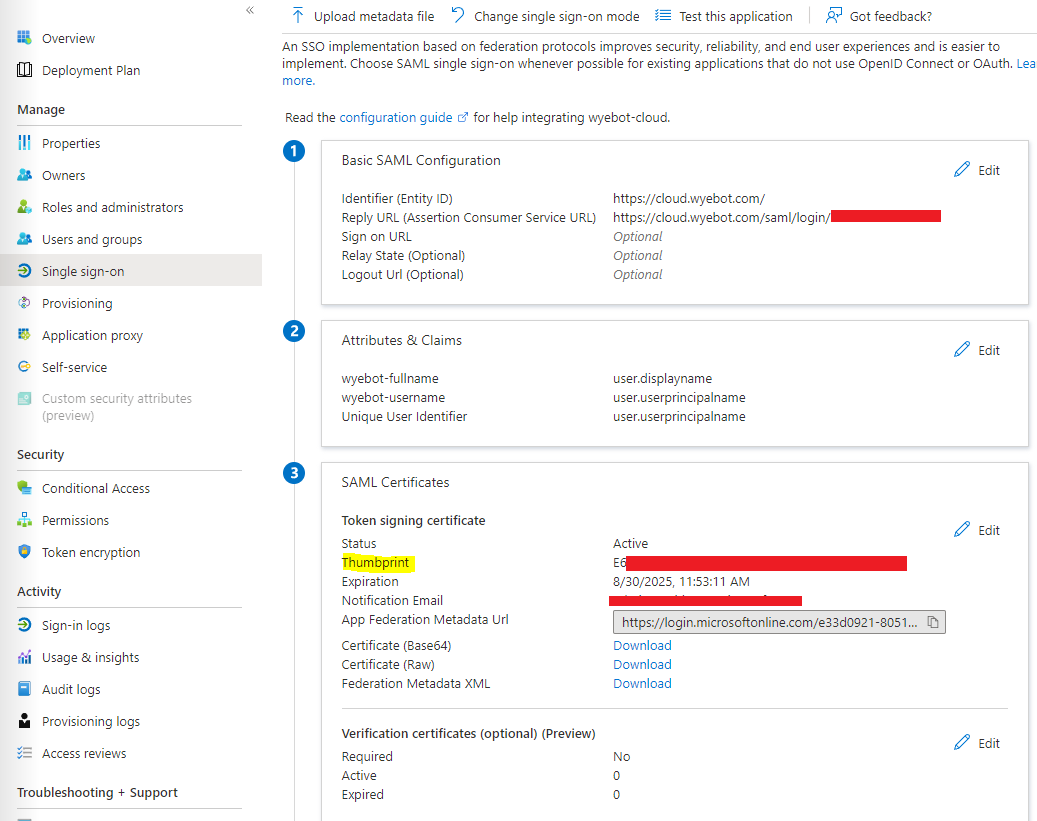Click the Token encryption shield icon

pyautogui.click(x=24, y=552)
